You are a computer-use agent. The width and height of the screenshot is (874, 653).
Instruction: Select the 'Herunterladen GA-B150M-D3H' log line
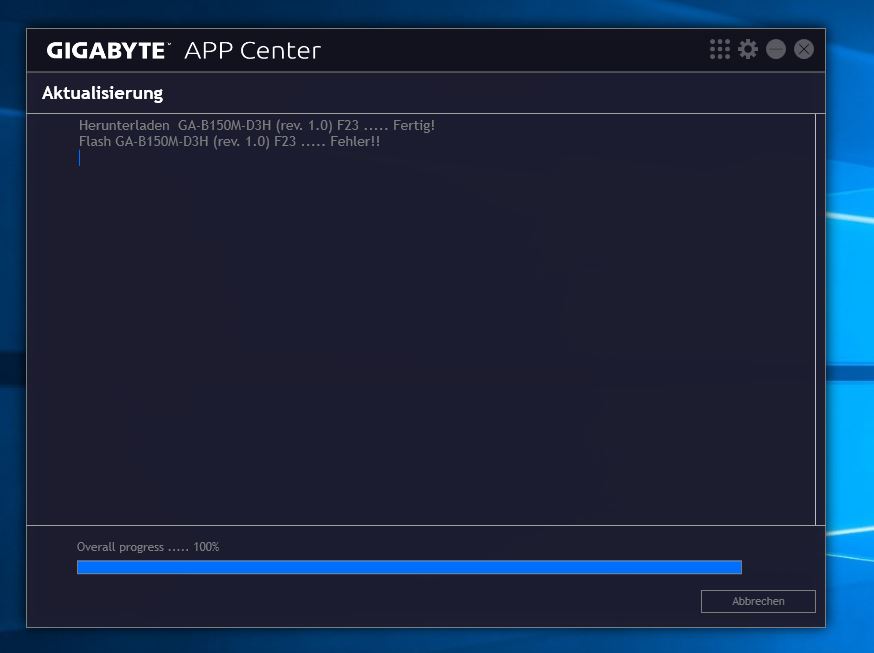[256, 125]
